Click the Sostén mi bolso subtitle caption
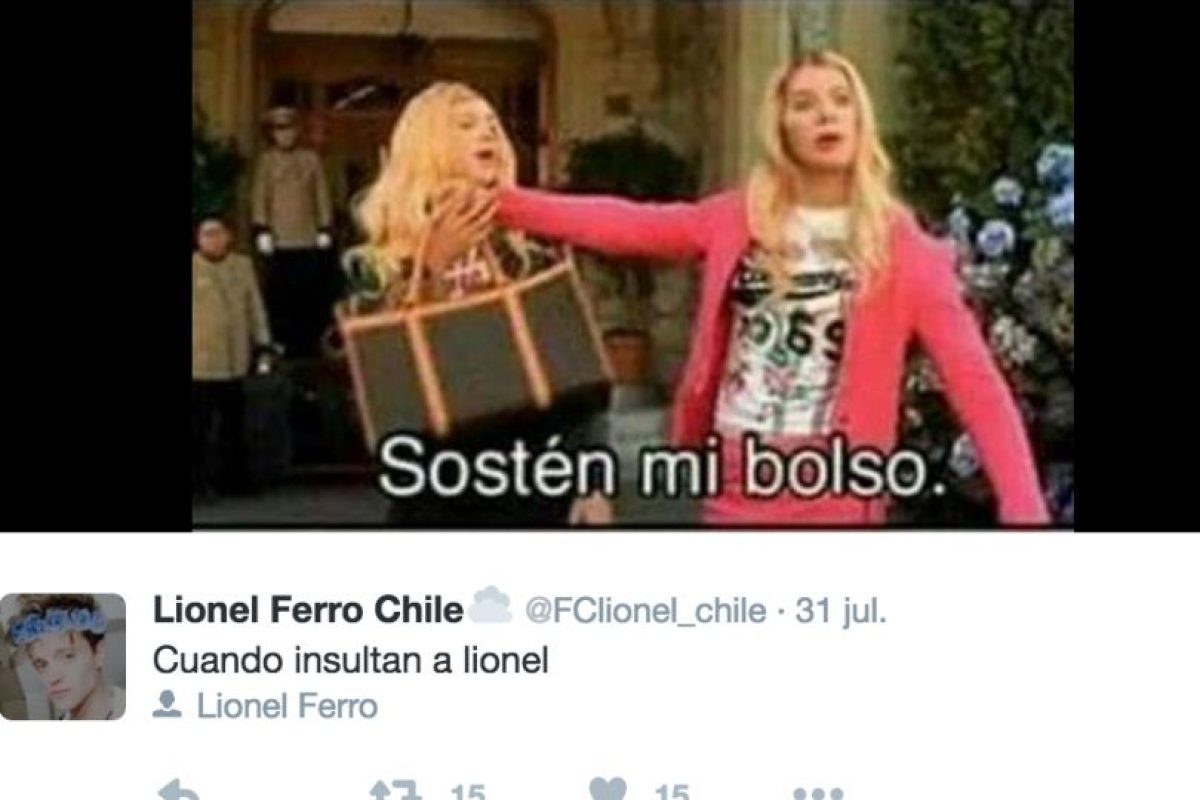This screenshot has width=1200, height=800. (661, 468)
